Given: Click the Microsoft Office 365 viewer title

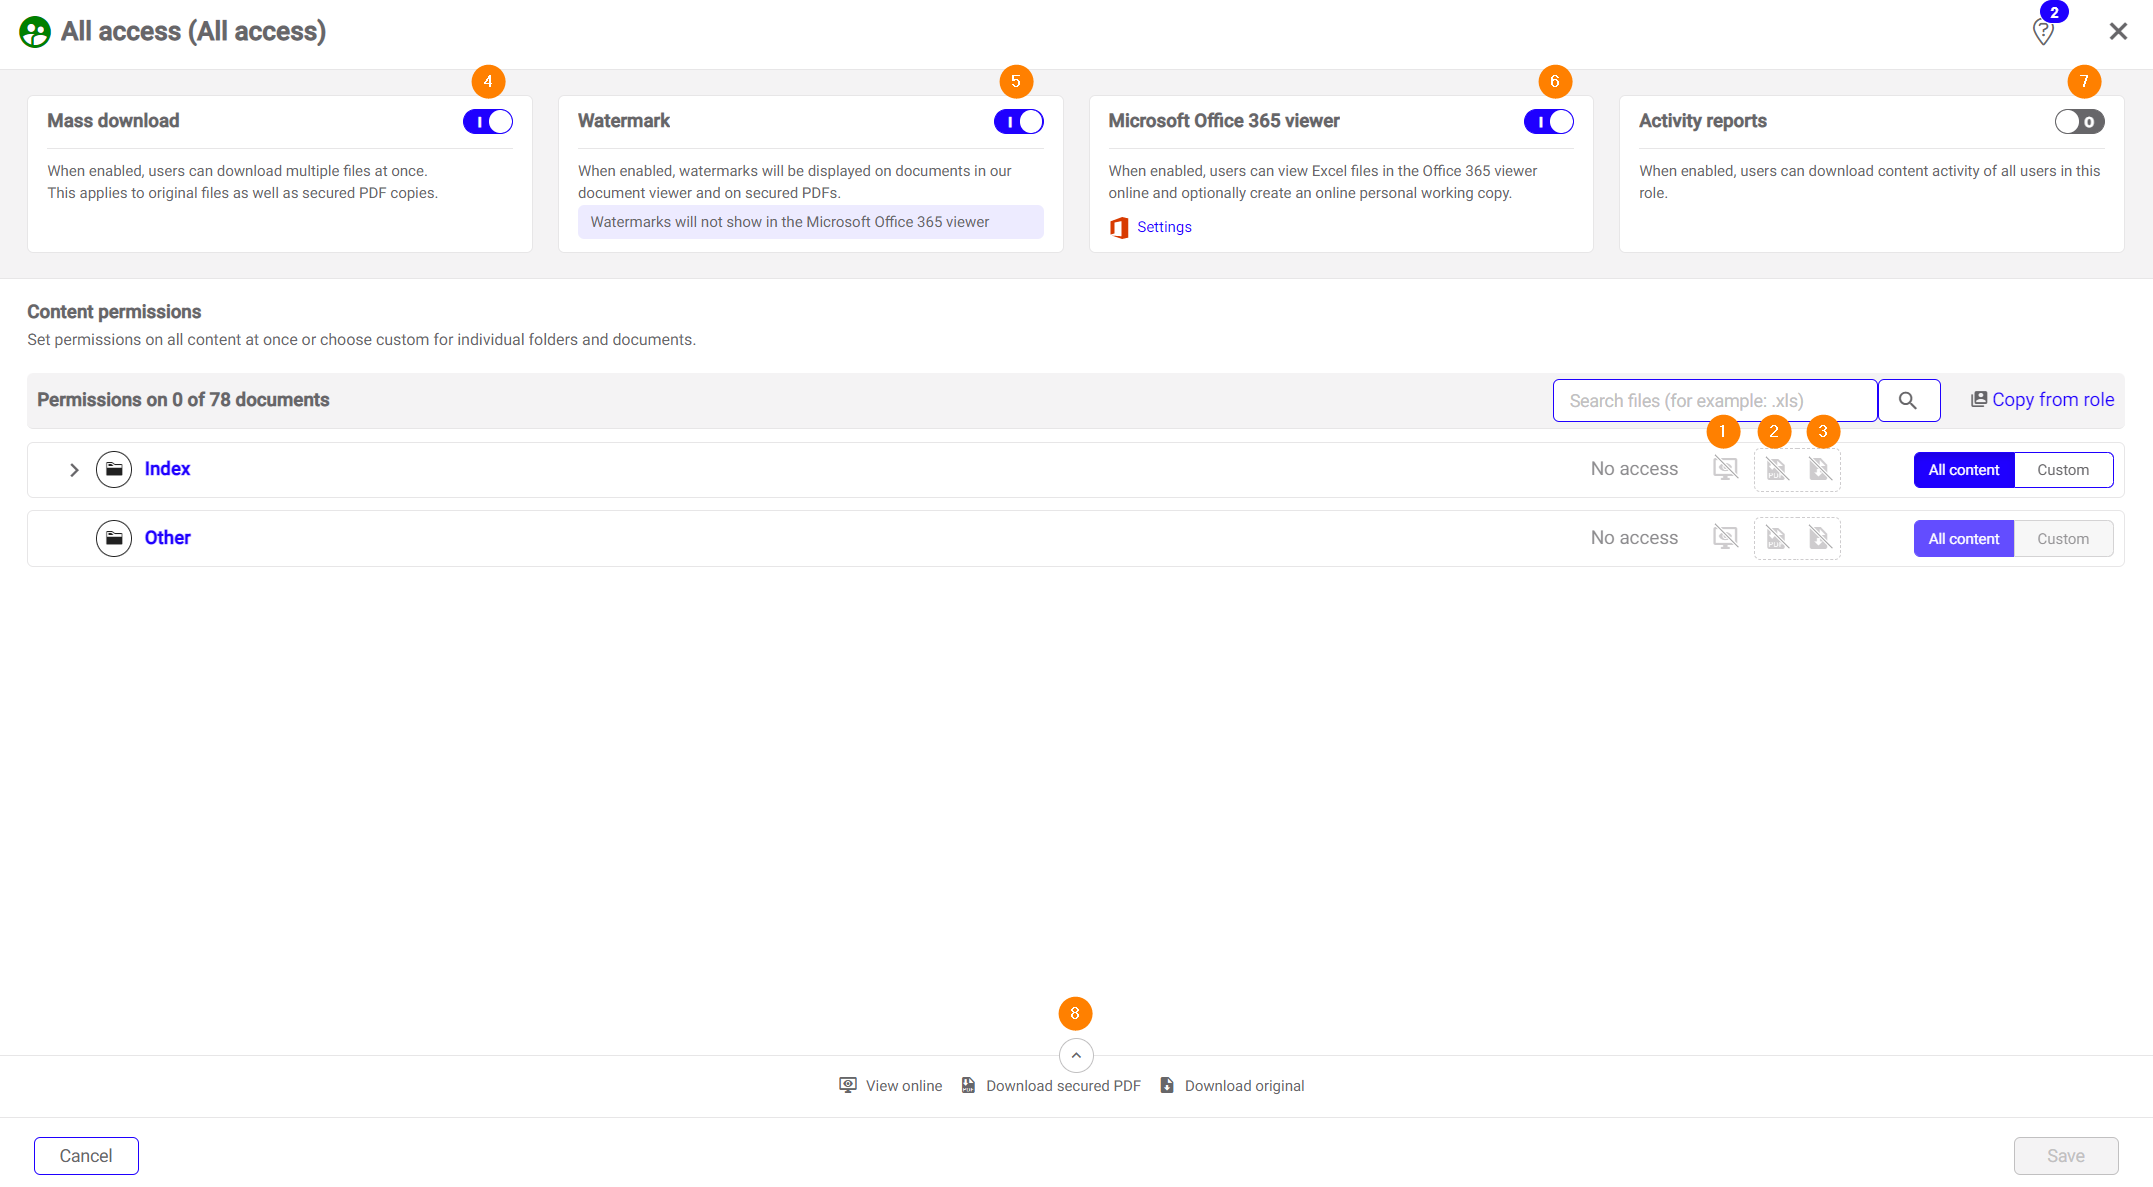Looking at the screenshot, I should [x=1224, y=121].
